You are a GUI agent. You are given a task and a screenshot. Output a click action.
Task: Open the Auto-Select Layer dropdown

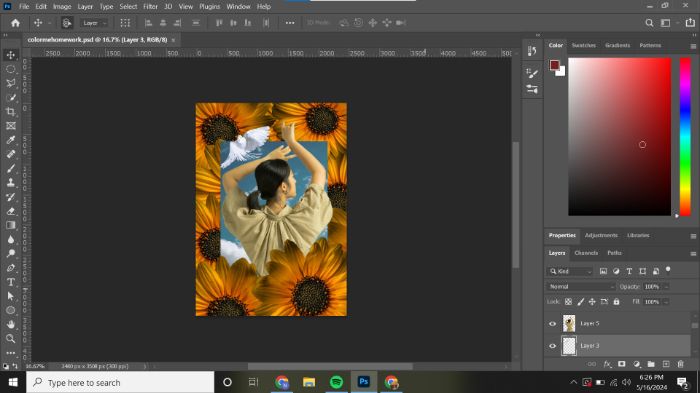point(94,23)
